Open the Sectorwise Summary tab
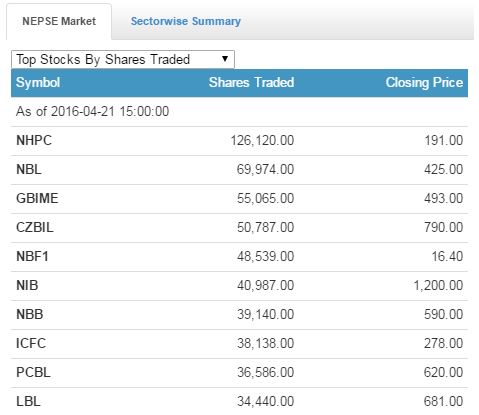 (x=186, y=21)
